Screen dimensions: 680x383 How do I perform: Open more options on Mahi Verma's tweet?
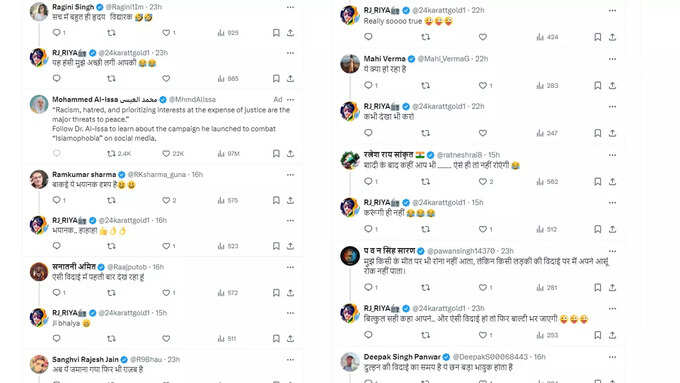(x=612, y=59)
